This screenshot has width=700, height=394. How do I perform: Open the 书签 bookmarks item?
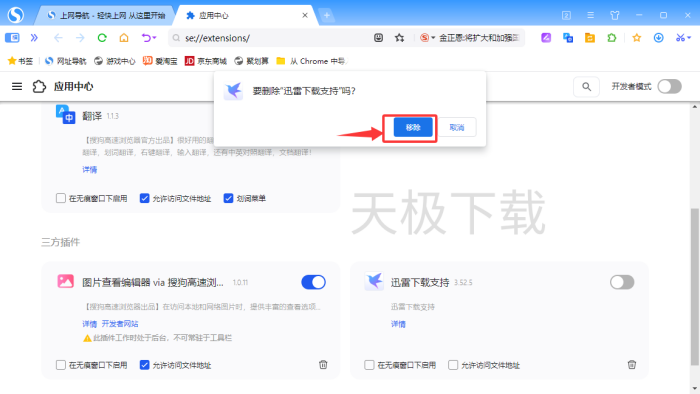[x=20, y=61]
